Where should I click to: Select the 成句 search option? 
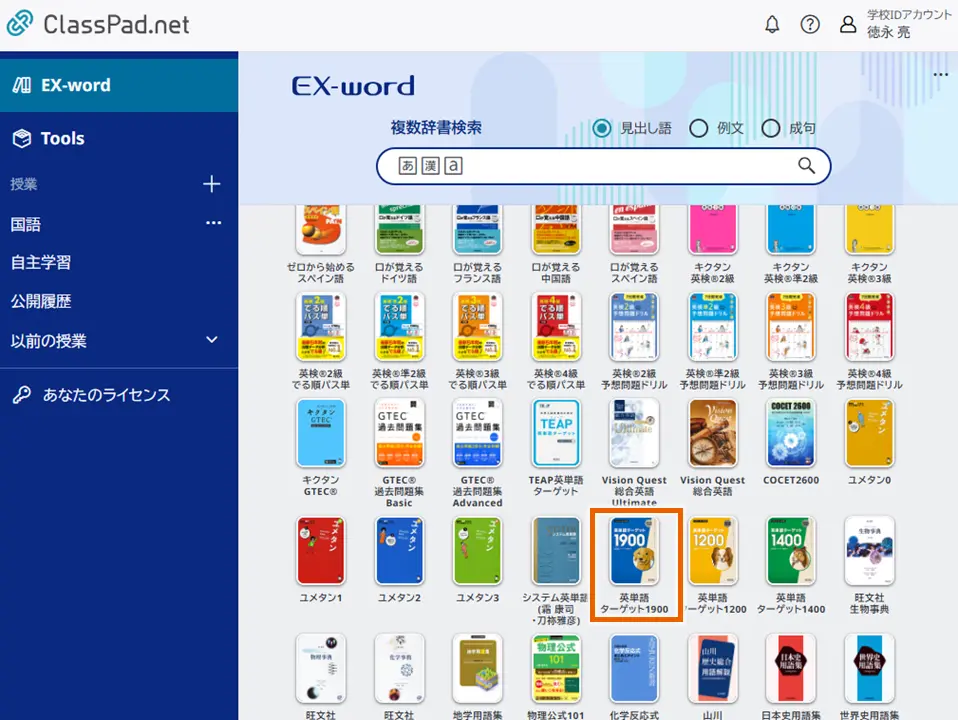tap(771, 128)
